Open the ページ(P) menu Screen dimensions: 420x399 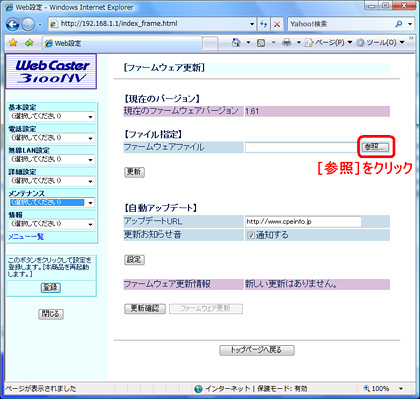(329, 43)
